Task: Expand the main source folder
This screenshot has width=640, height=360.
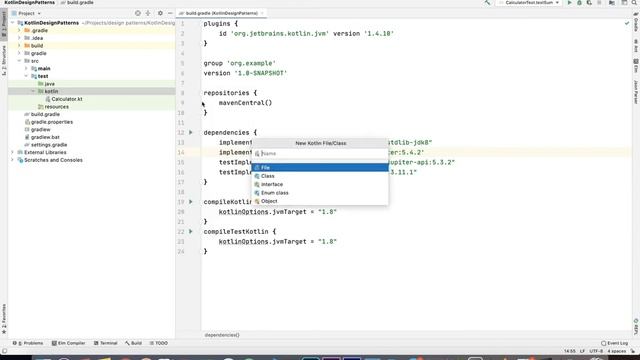Action: 26,69
